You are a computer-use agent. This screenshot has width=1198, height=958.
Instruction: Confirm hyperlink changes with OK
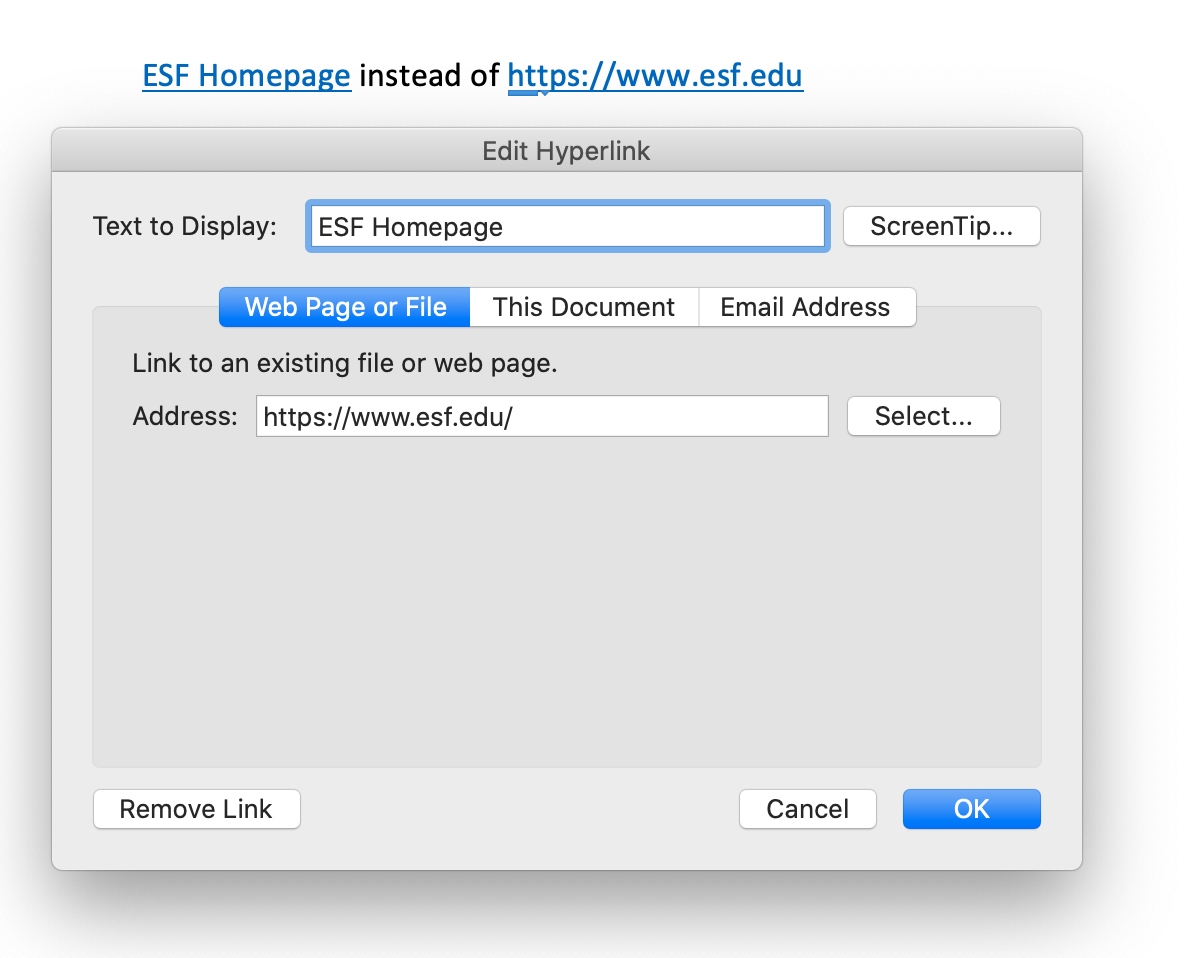(972, 809)
